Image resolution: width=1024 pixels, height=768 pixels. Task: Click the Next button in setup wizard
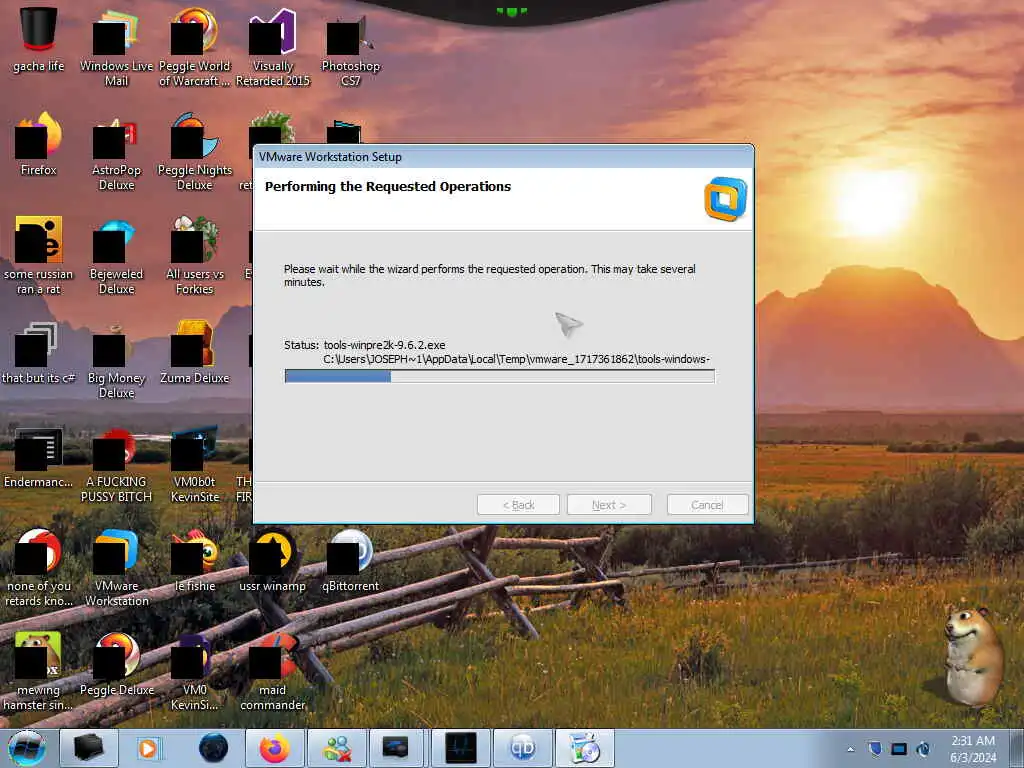click(x=609, y=505)
